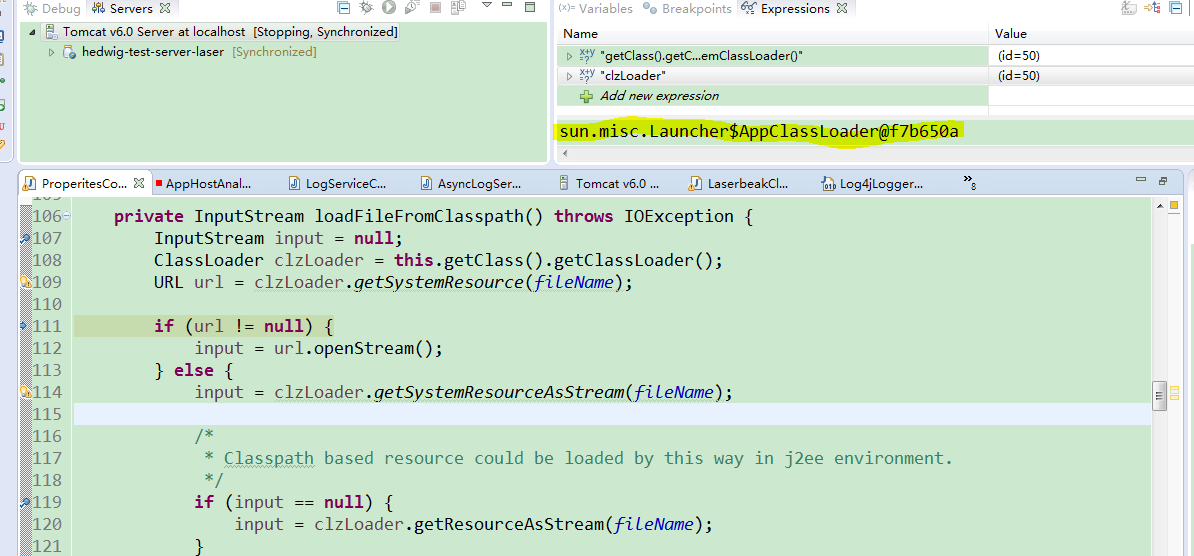The image size is (1194, 556).
Task: Minimize the editor area
Action: [x=1140, y=179]
